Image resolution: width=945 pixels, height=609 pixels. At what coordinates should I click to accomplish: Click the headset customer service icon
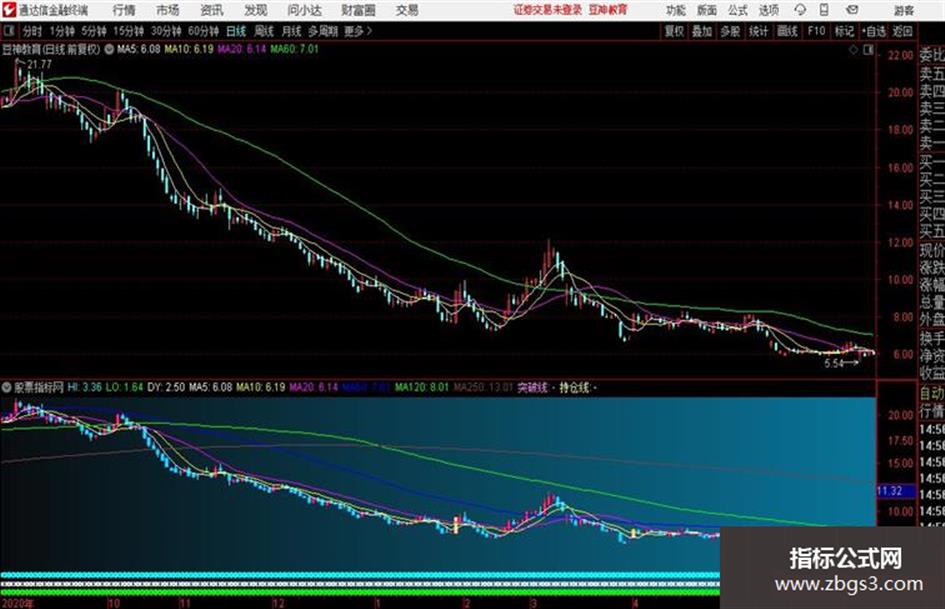pos(800,10)
